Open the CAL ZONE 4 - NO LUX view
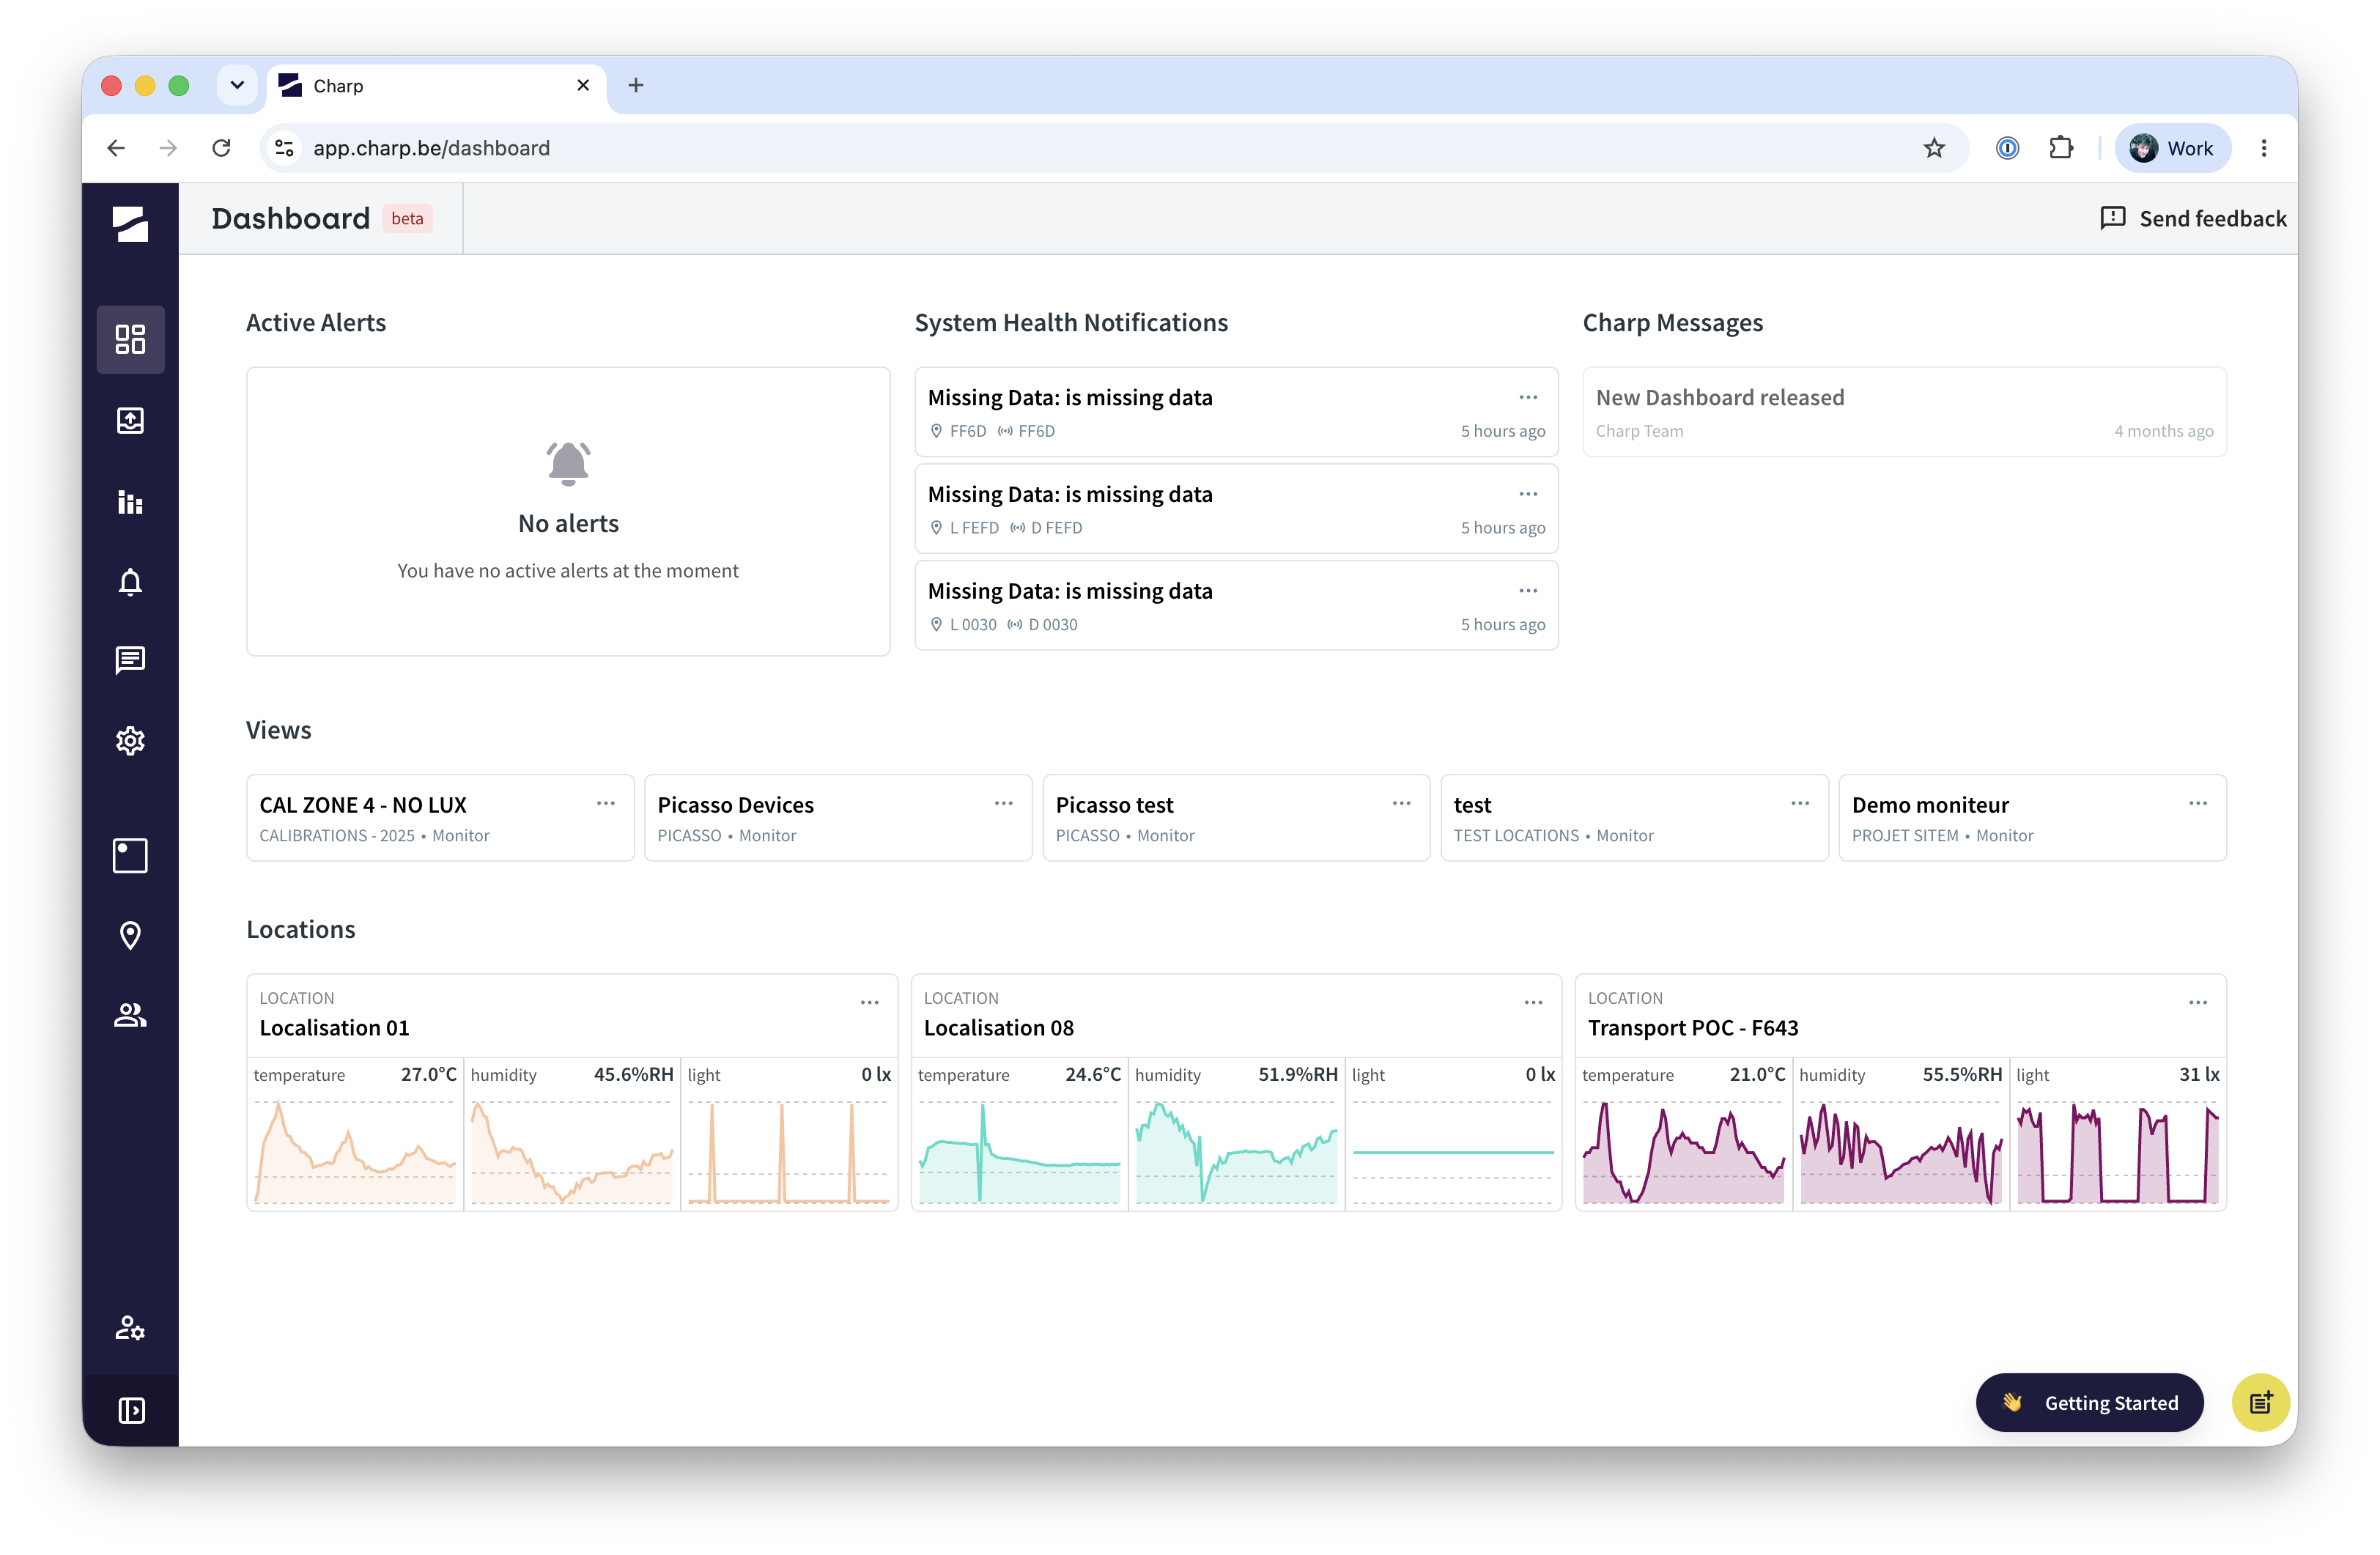The width and height of the screenshot is (2380, 1555). coord(440,818)
